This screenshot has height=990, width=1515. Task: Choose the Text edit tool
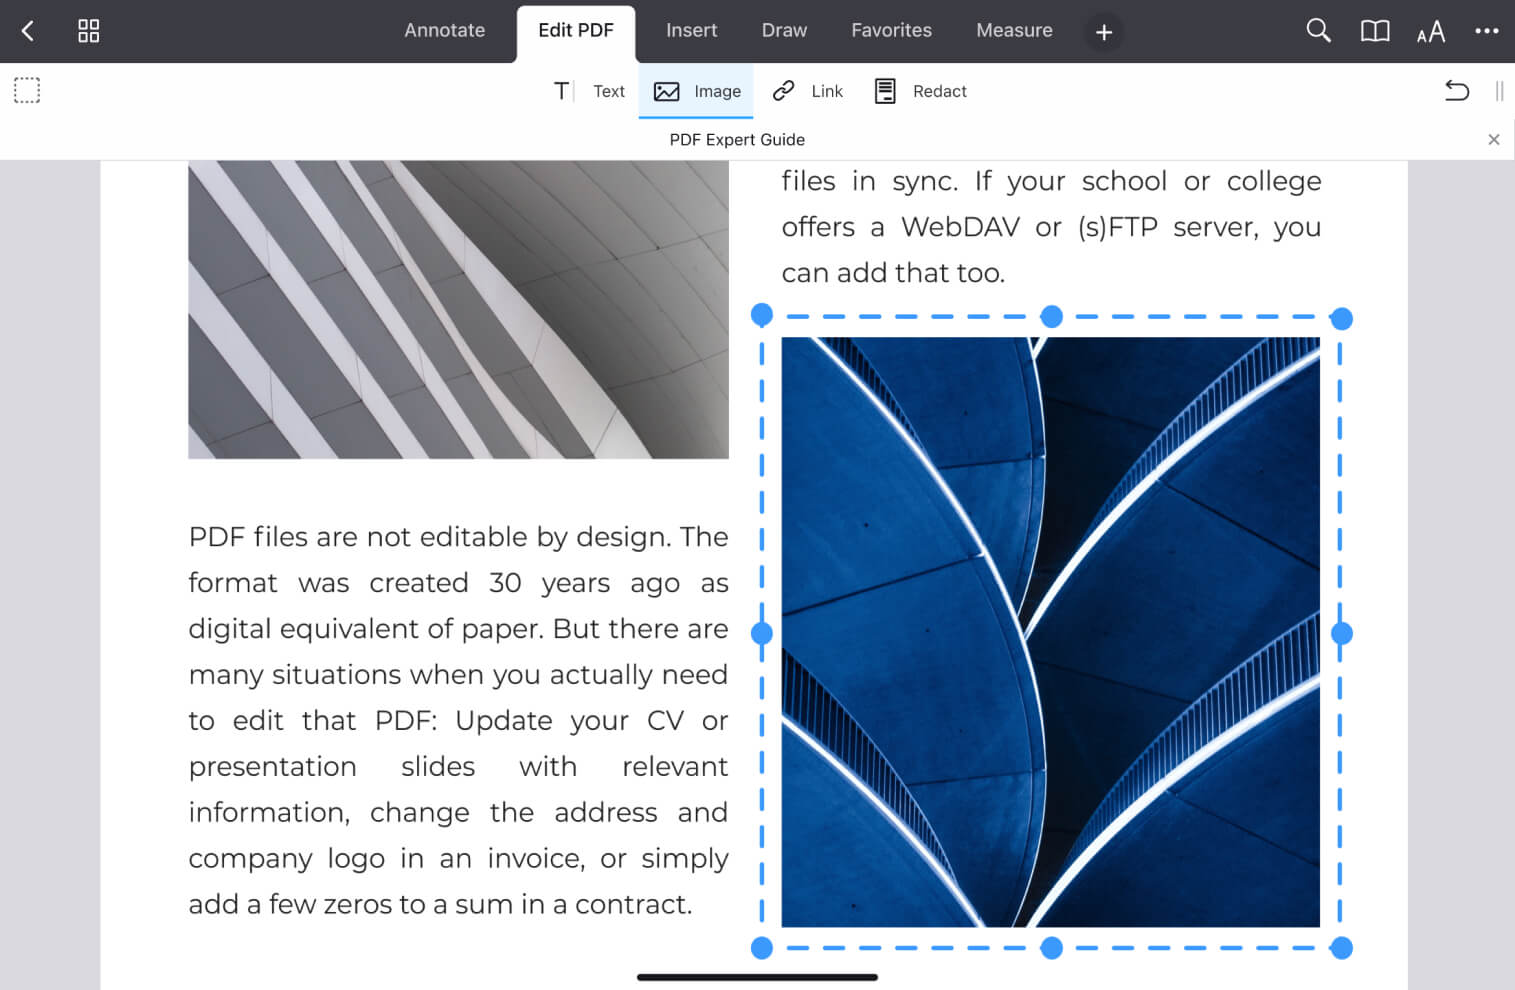click(x=589, y=91)
